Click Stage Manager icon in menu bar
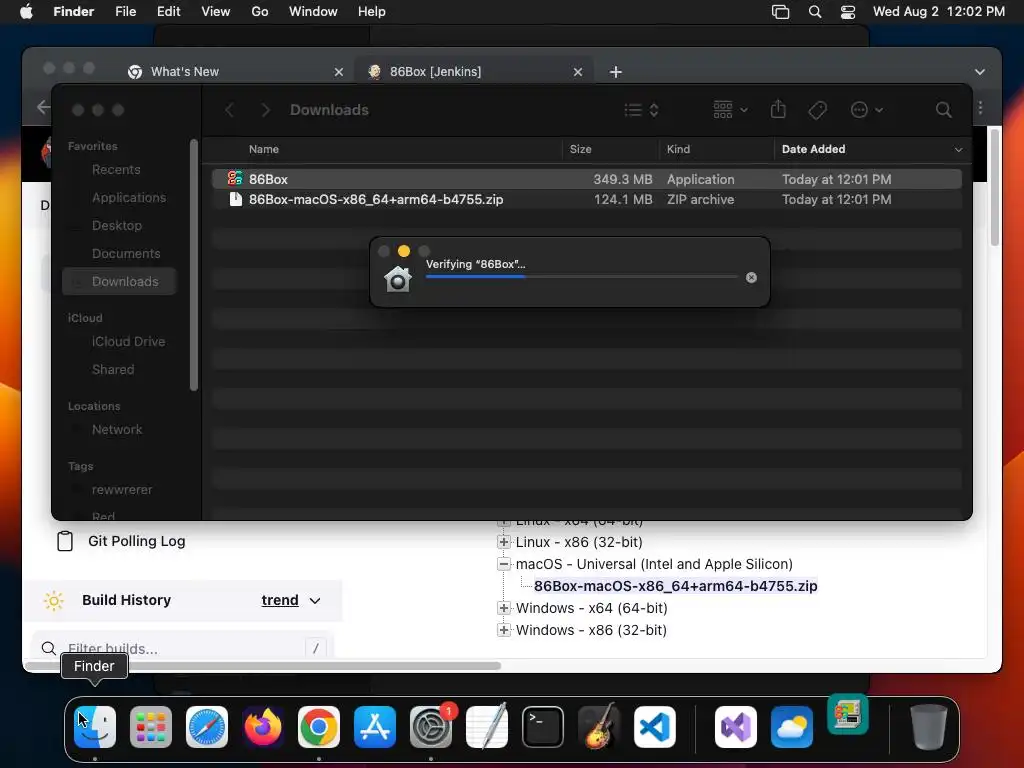 (x=780, y=12)
